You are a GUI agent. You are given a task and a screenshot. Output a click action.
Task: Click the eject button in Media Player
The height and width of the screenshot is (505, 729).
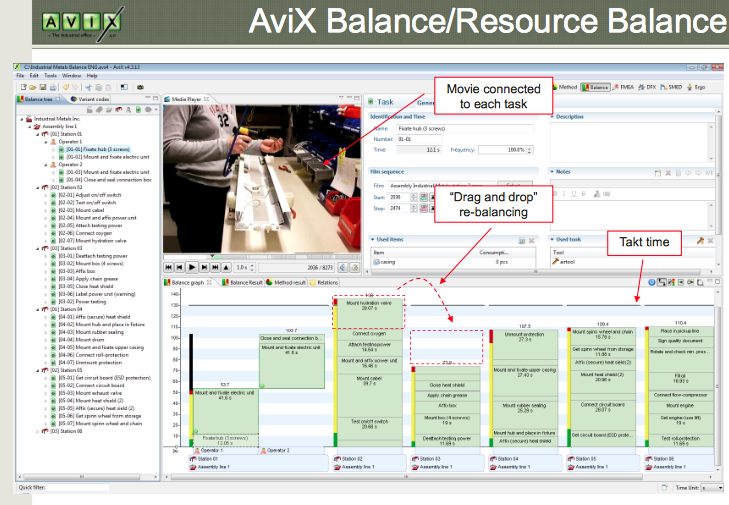pos(226,267)
